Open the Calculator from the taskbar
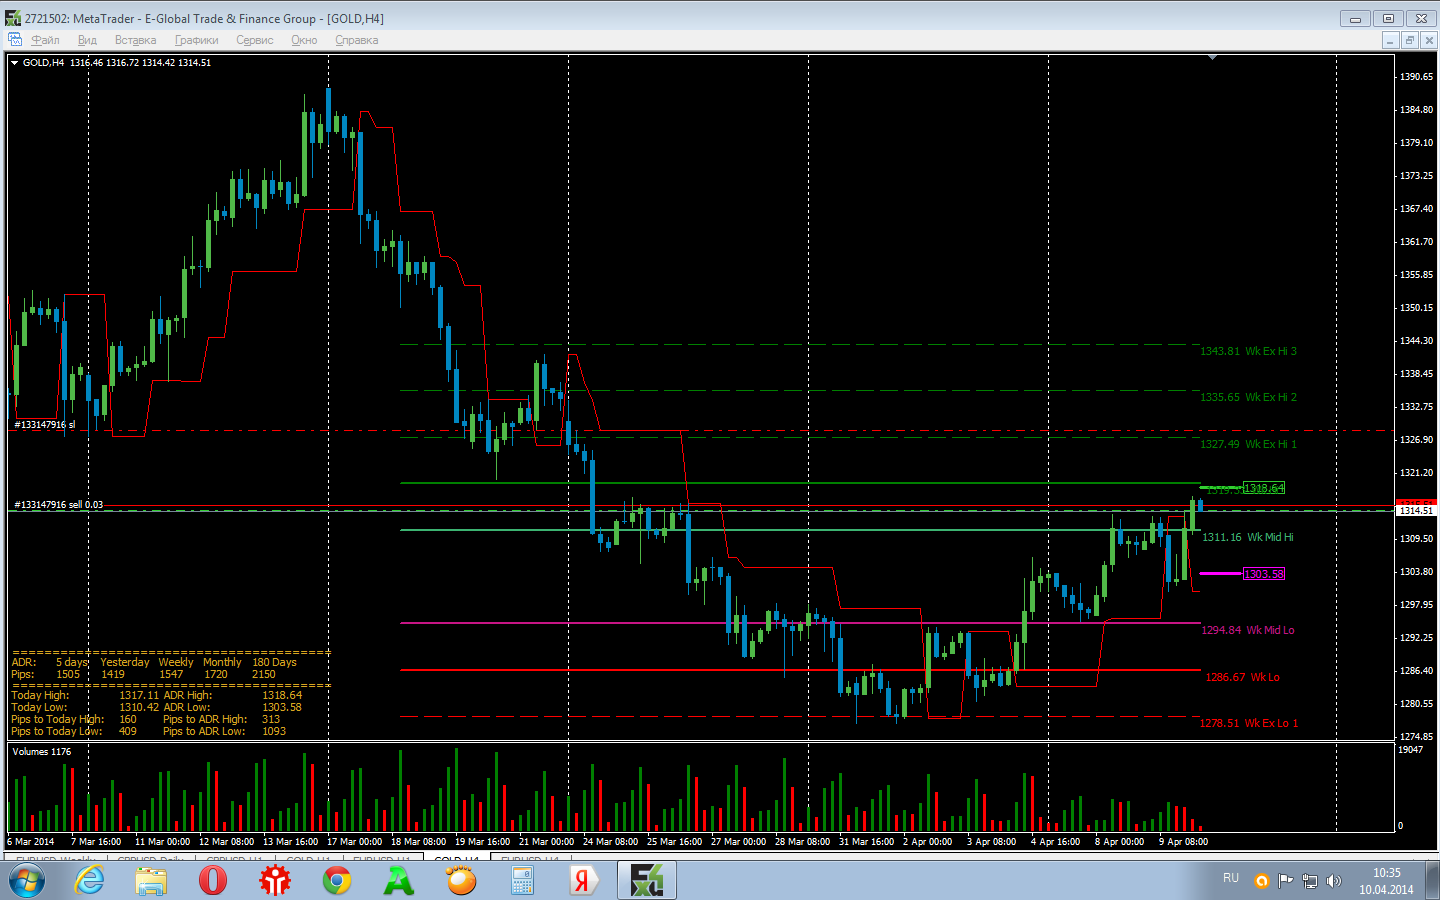The image size is (1440, 900). (x=523, y=881)
